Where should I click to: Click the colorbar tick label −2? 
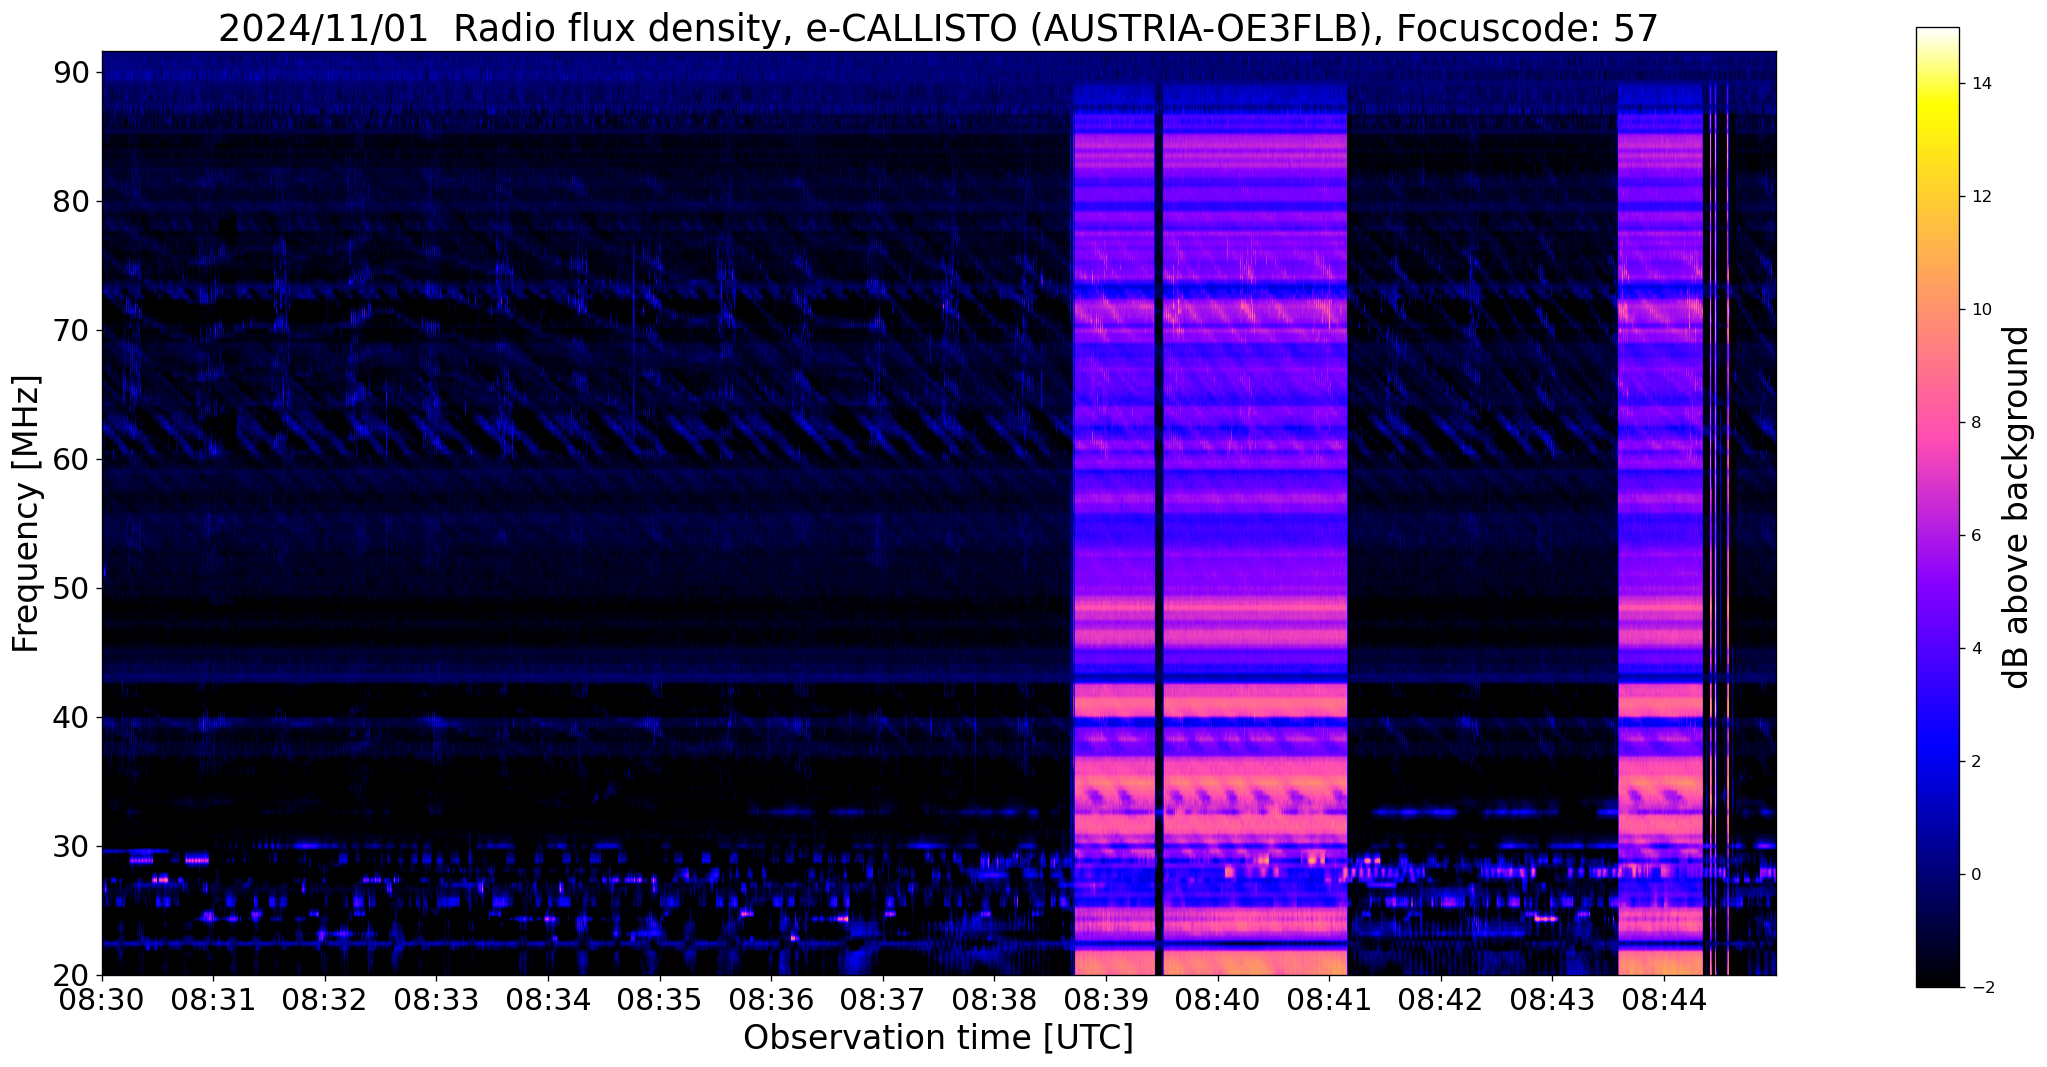(1981, 988)
